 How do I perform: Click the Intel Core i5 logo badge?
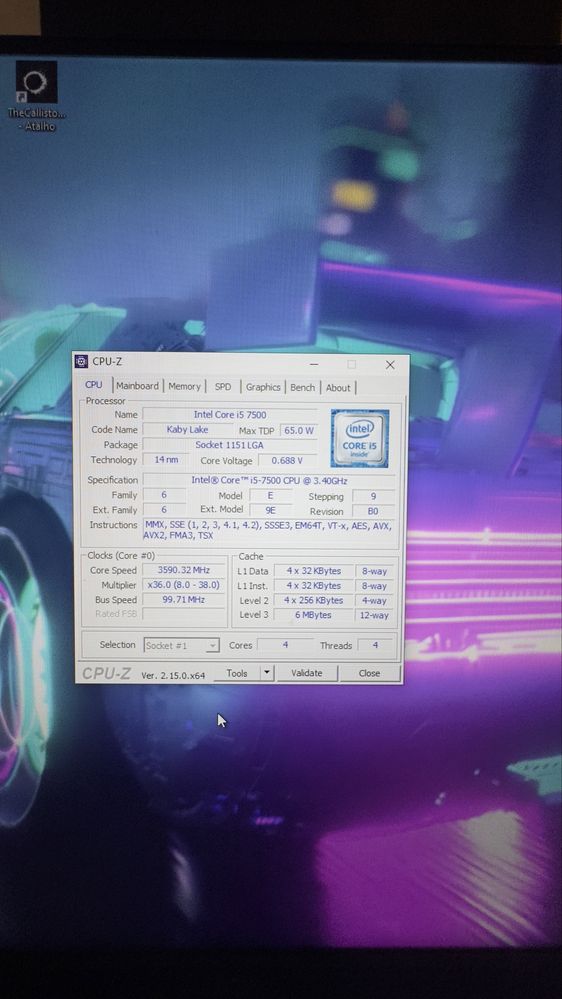[x=360, y=438]
